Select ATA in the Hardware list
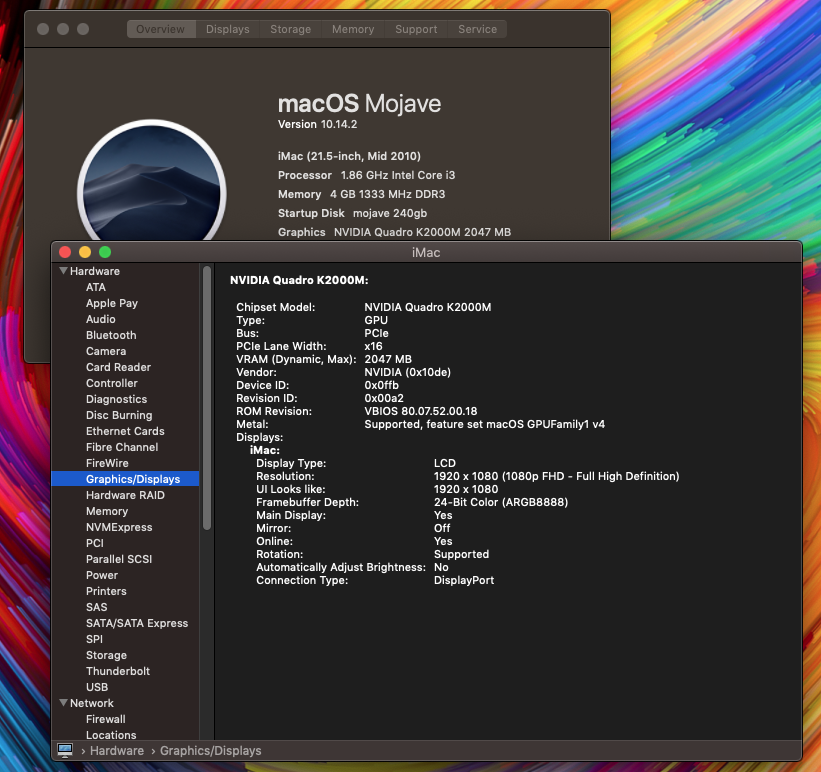The image size is (821, 772). (x=96, y=287)
